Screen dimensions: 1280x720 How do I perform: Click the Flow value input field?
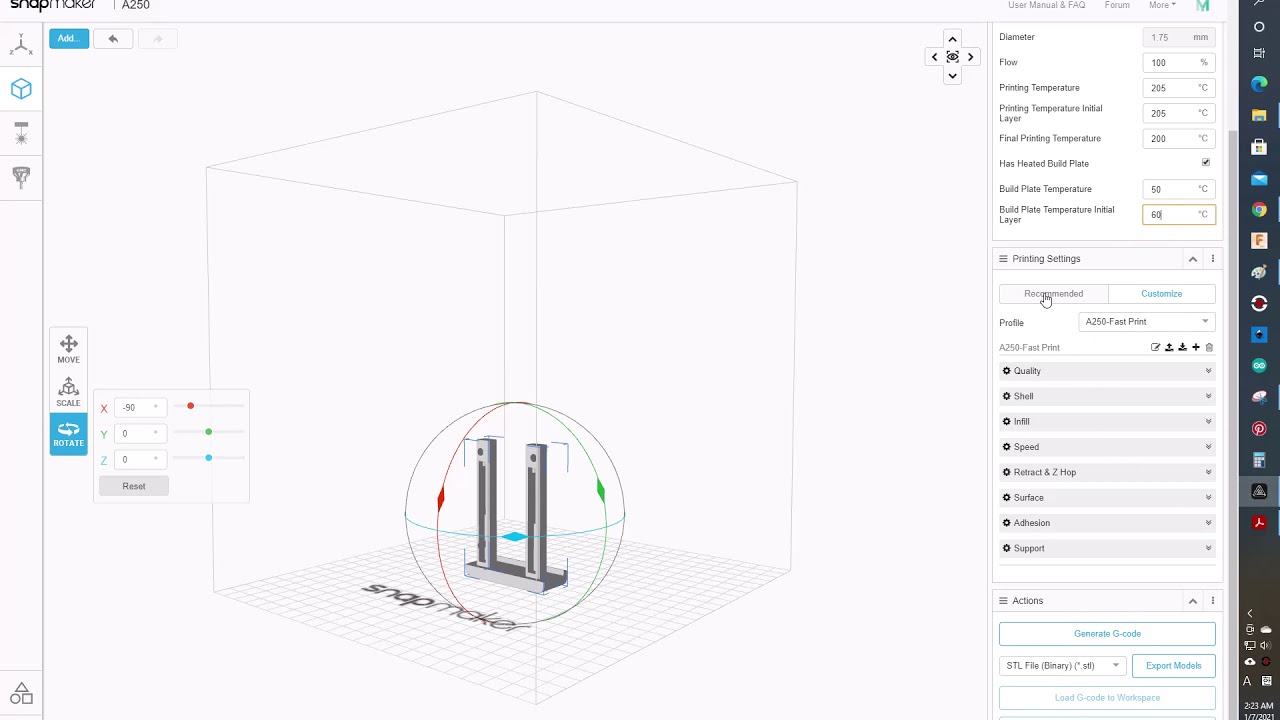point(1179,62)
